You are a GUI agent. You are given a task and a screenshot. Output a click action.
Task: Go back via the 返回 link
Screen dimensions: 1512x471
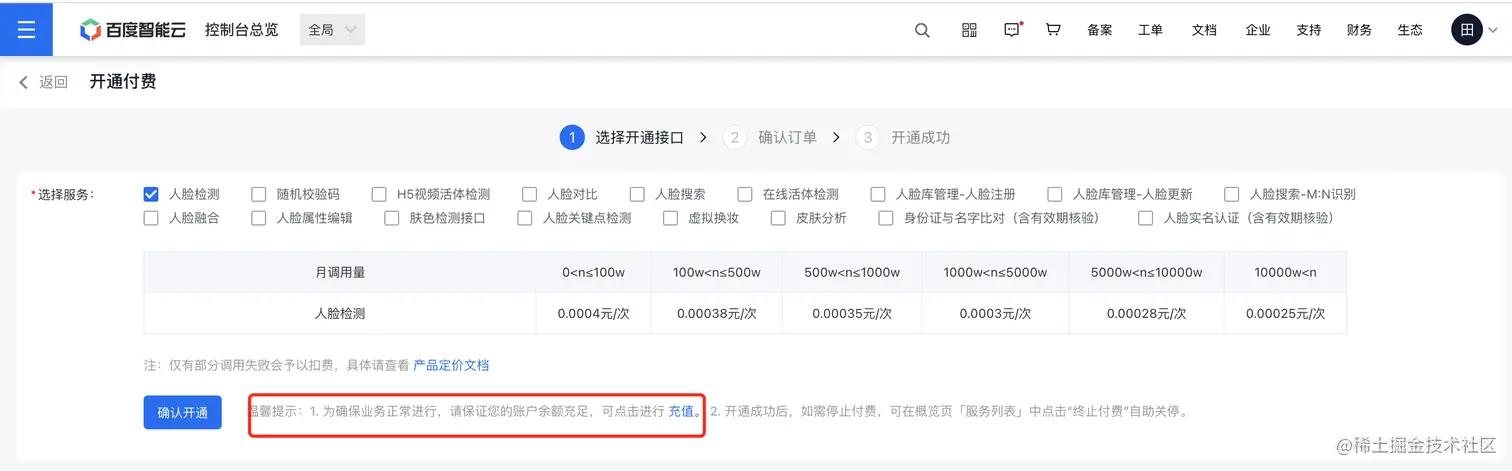[x=53, y=82]
